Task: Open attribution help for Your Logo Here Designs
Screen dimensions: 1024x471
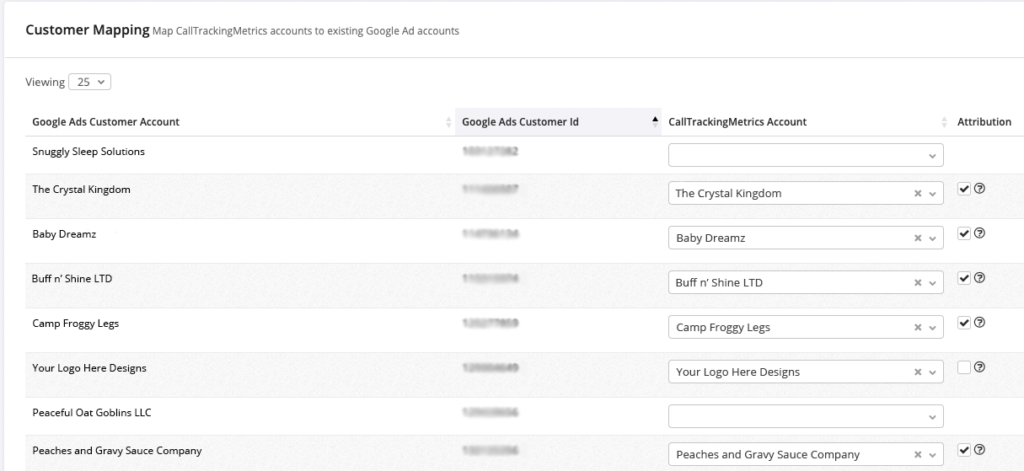Action: tap(980, 367)
